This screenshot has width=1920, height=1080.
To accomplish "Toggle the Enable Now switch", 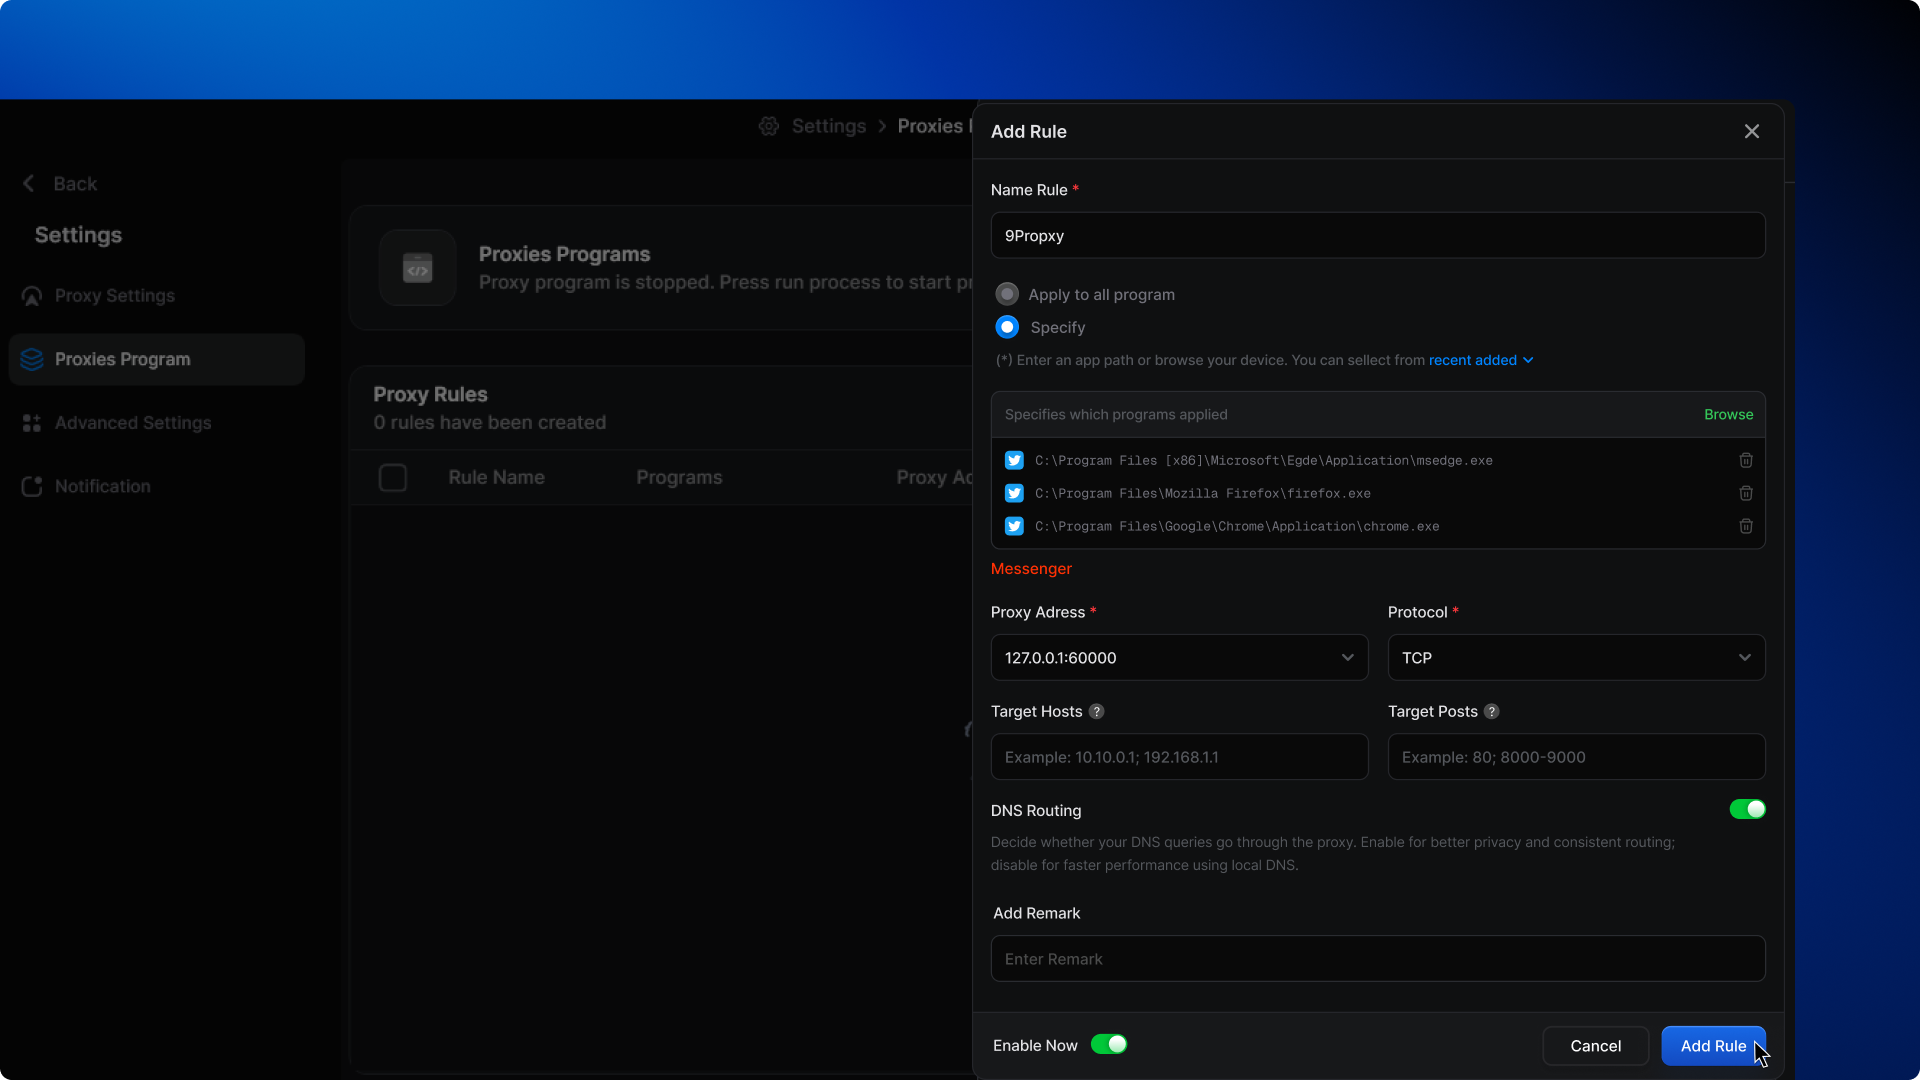I will (x=1108, y=1044).
